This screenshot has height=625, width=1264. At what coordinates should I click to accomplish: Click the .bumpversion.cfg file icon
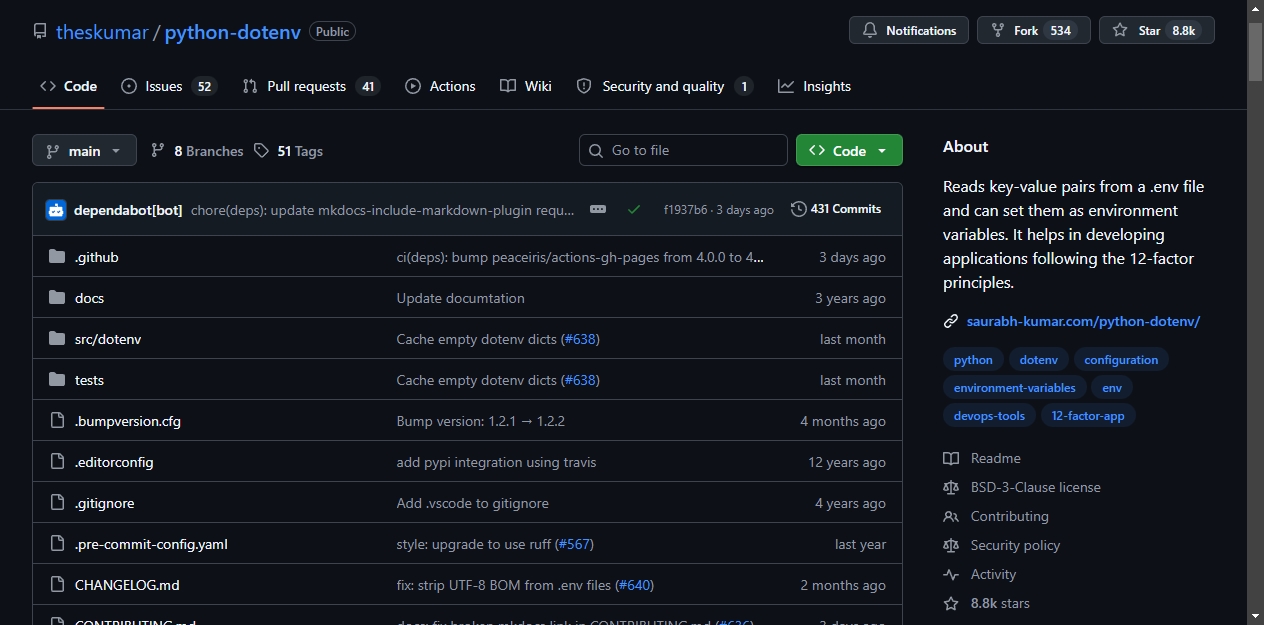(57, 421)
